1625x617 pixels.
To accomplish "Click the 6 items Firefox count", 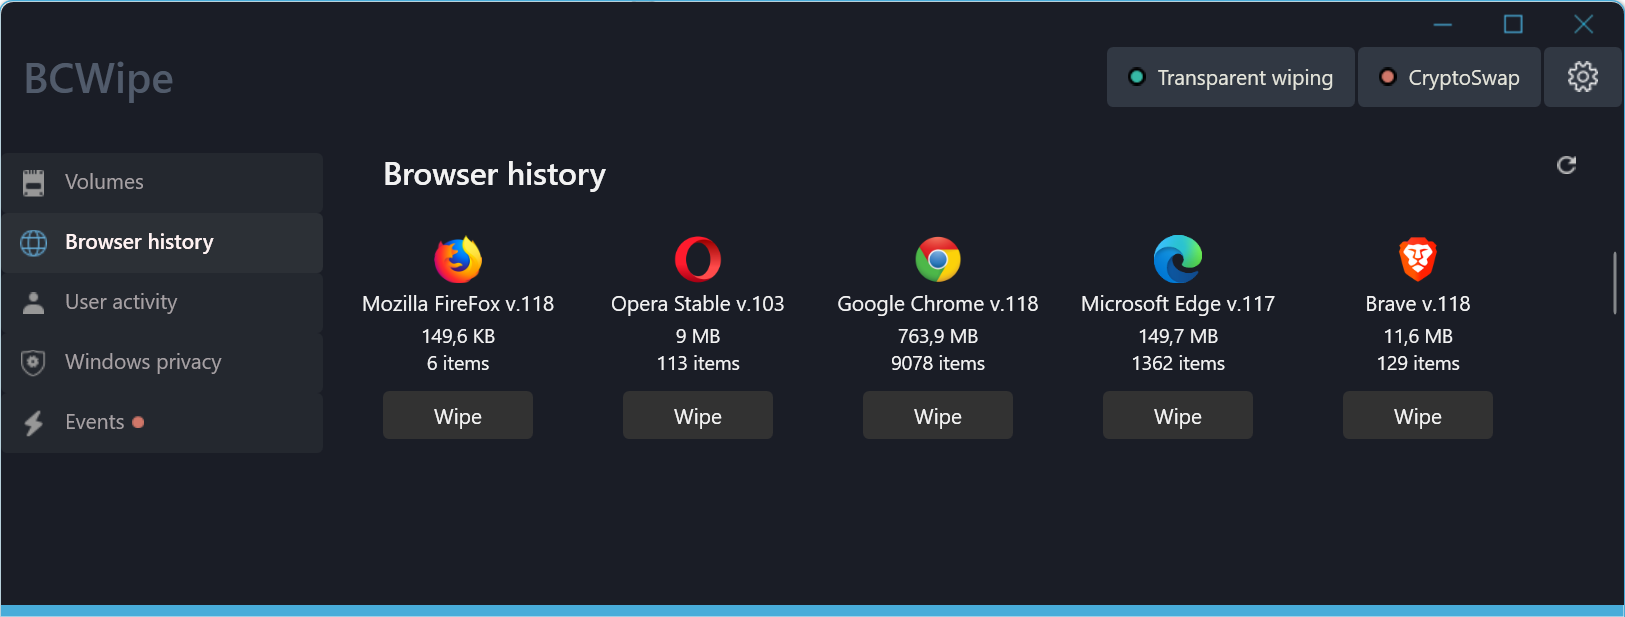I will tap(458, 364).
